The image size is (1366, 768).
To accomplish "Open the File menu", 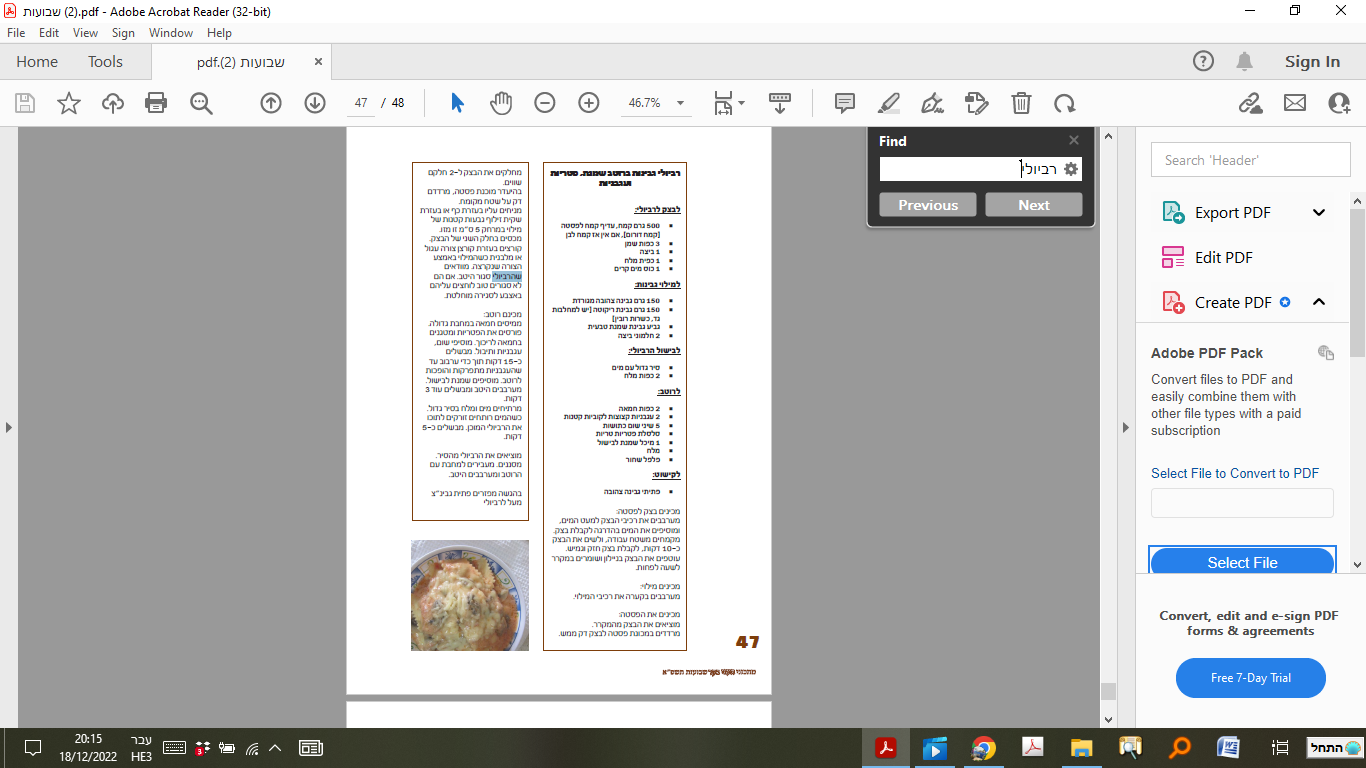I will tap(16, 33).
